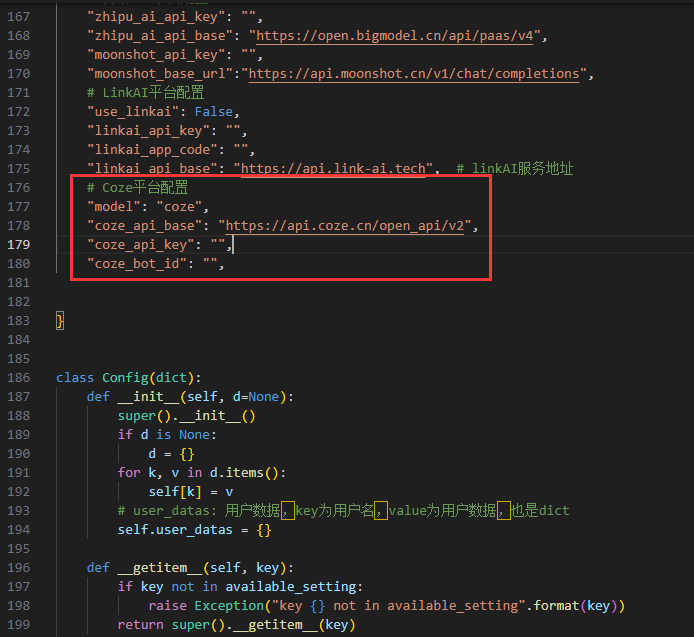Click the __getitem__ method name
Screen dimensions: 694x637
coord(160,567)
